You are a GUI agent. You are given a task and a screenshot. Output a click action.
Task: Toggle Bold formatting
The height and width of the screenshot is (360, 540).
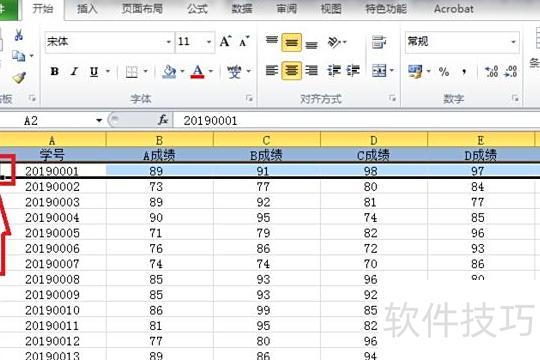click(x=54, y=71)
